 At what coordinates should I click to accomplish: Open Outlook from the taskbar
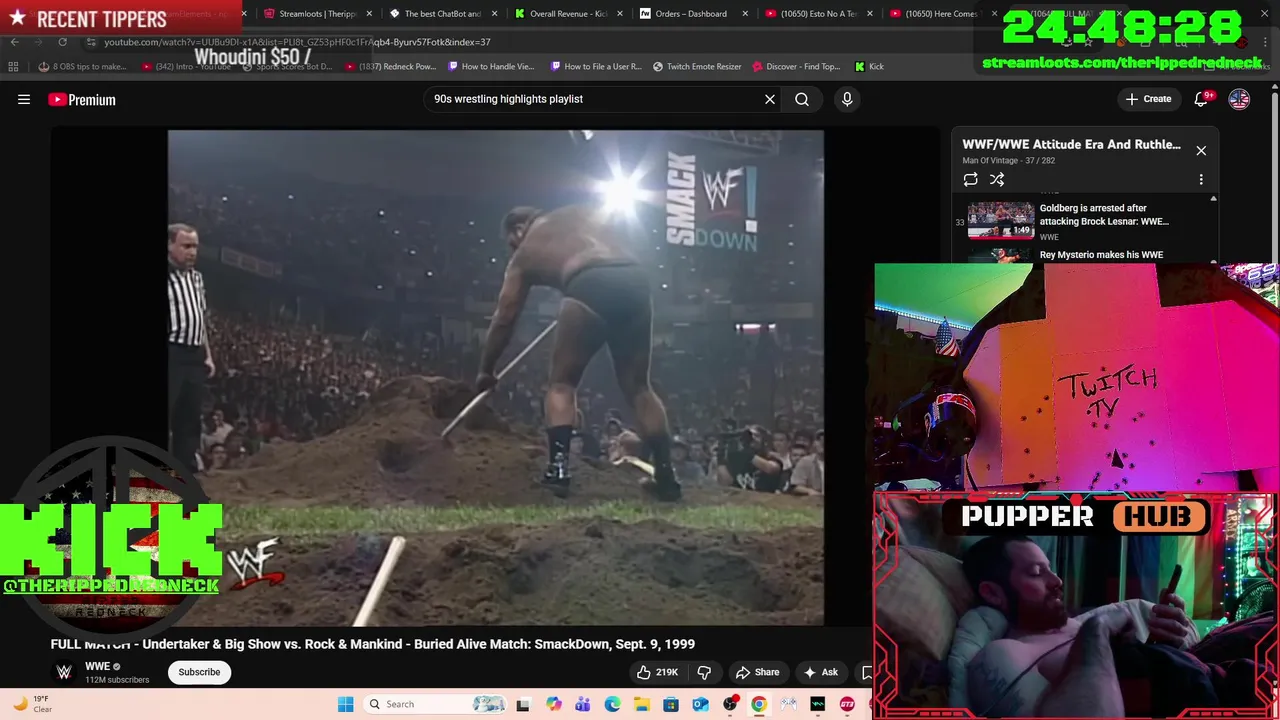tap(700, 704)
